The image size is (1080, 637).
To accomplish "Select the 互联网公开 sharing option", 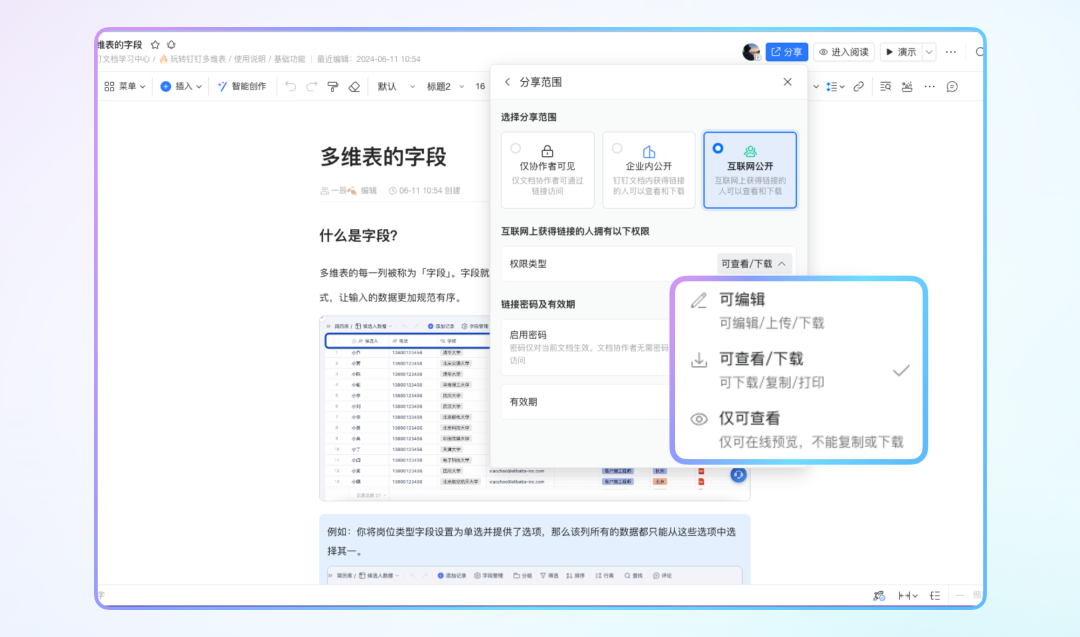I will coord(749,170).
